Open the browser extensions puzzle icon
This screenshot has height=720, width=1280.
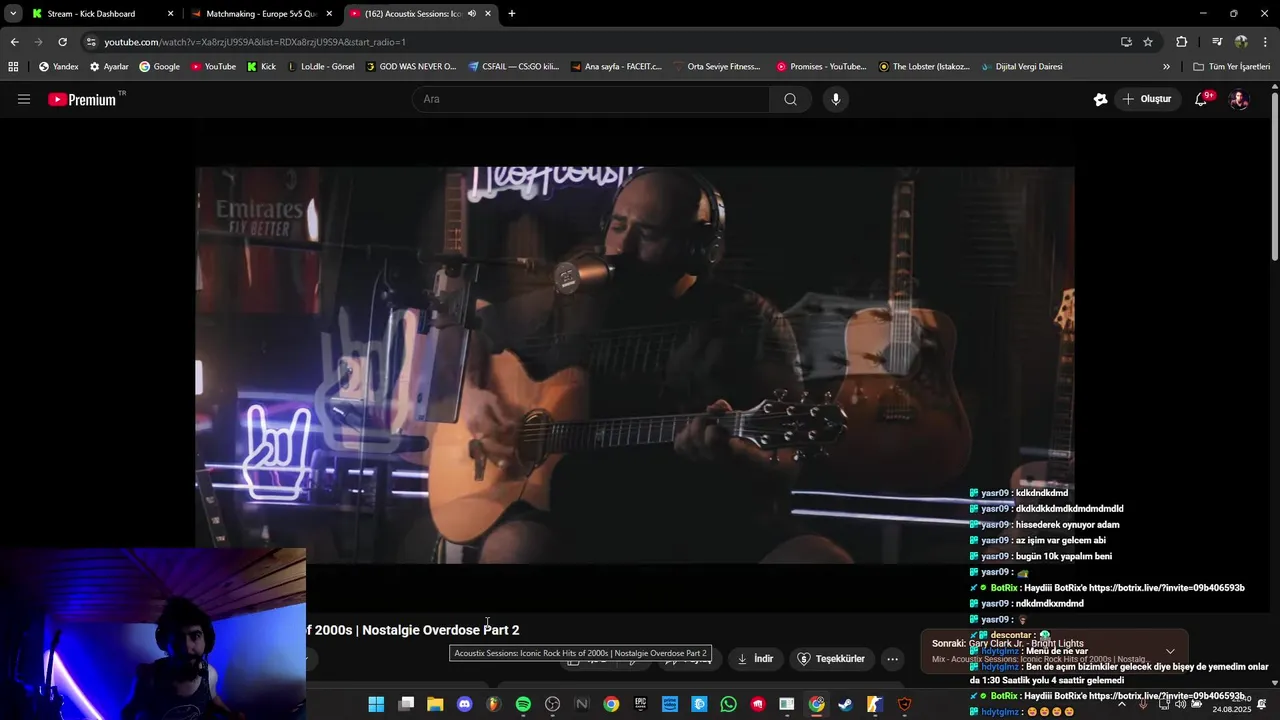click(1181, 42)
